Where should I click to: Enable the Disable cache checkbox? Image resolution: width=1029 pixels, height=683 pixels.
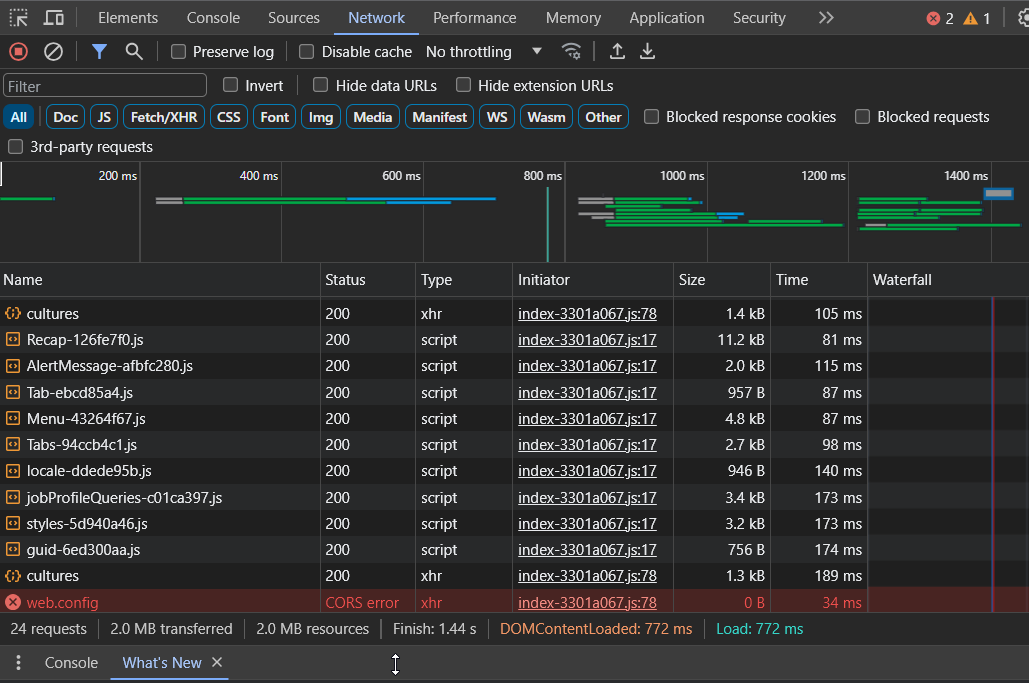point(306,51)
